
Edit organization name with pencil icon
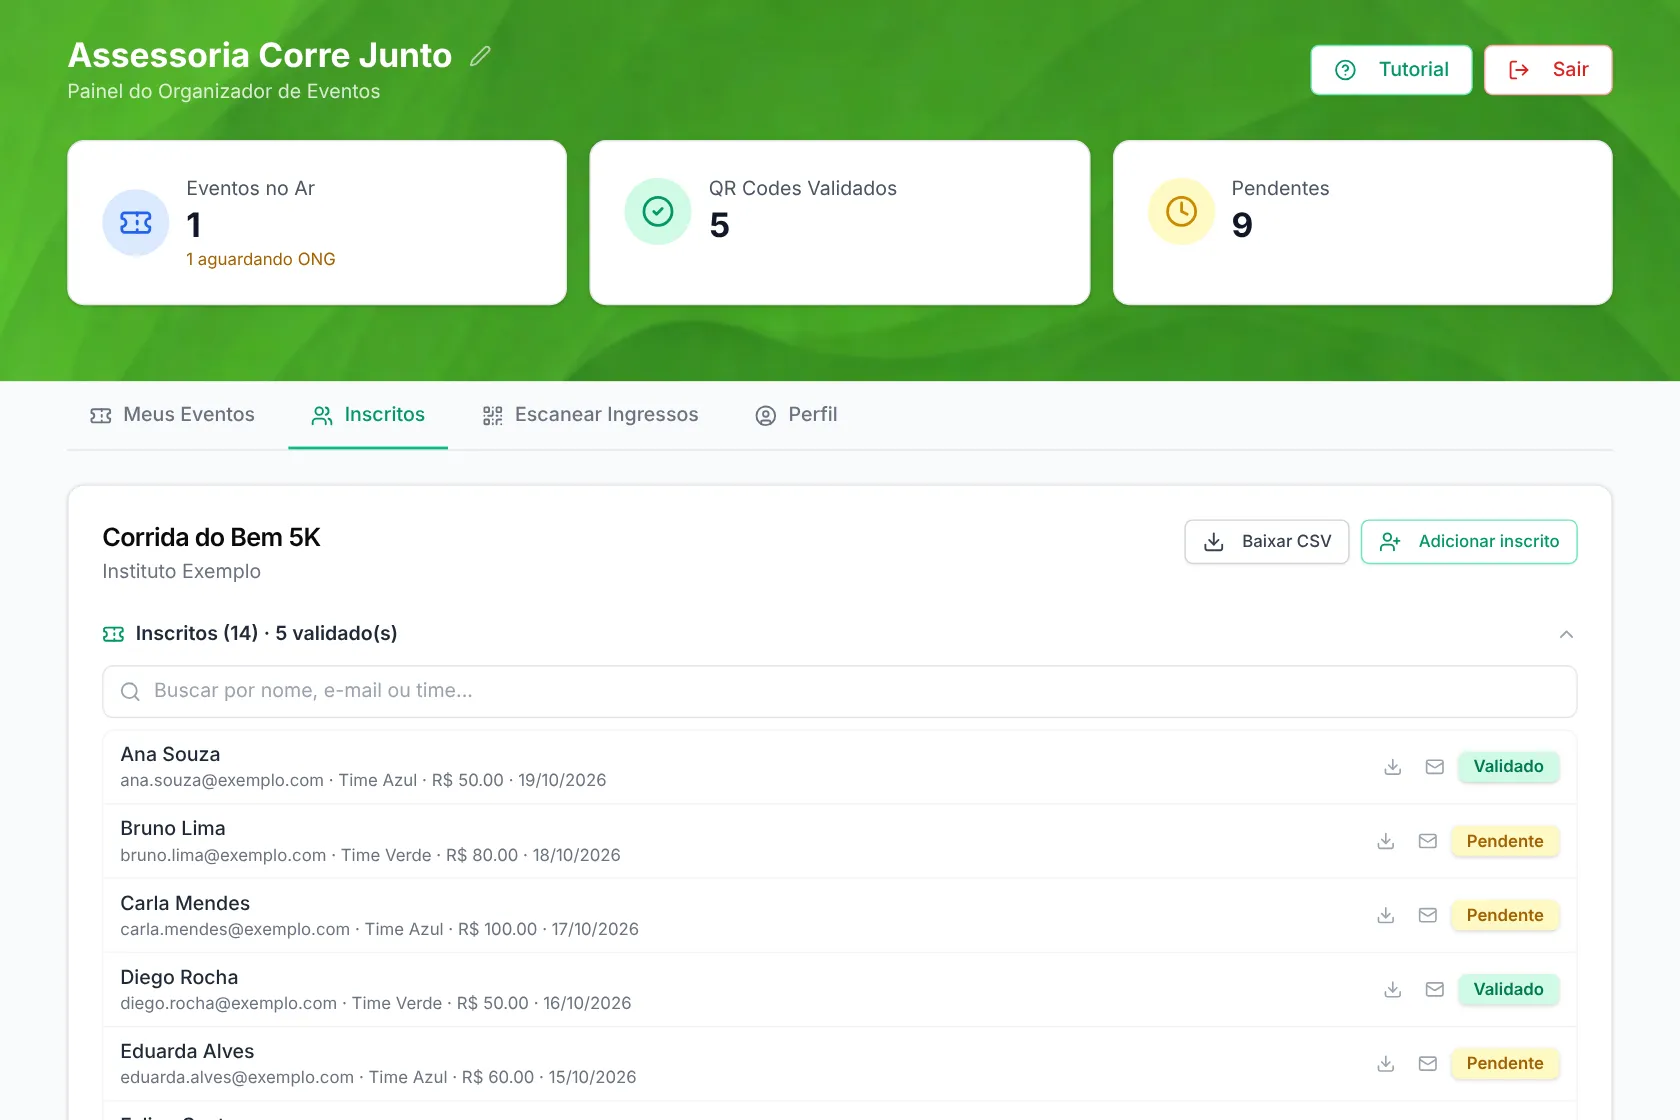(480, 56)
